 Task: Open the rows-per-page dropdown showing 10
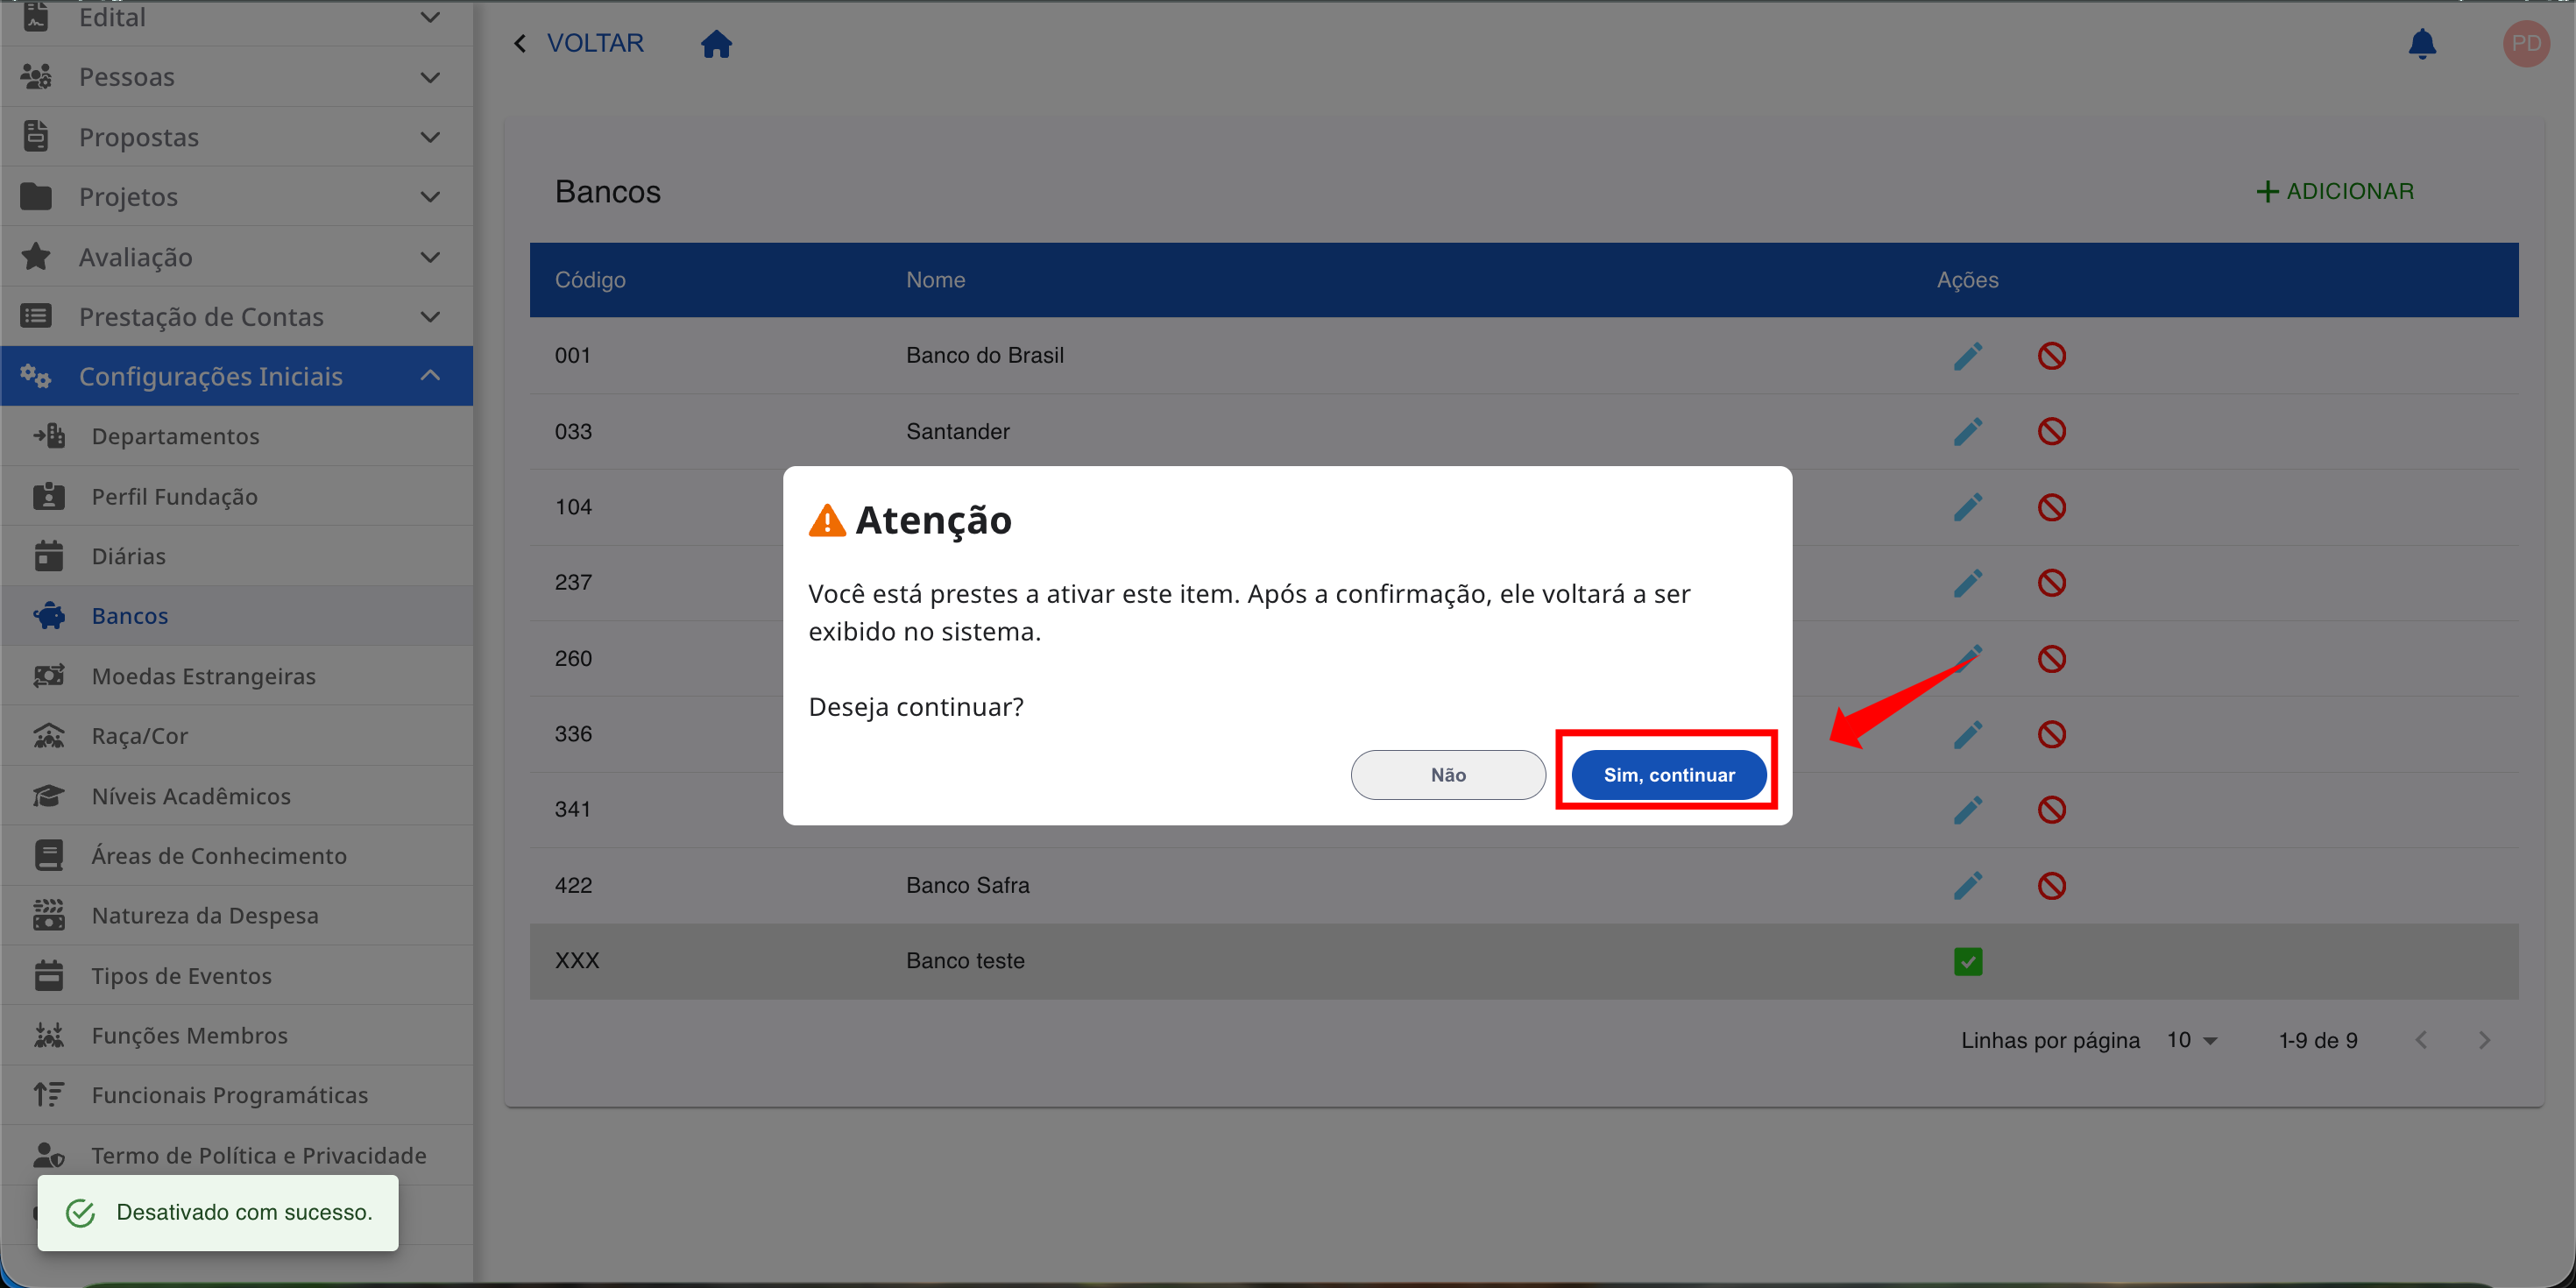click(x=2192, y=1040)
